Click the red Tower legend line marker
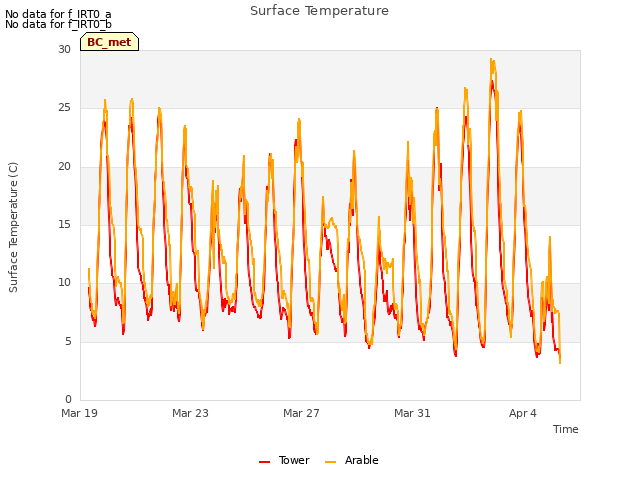 pyautogui.click(x=264, y=462)
